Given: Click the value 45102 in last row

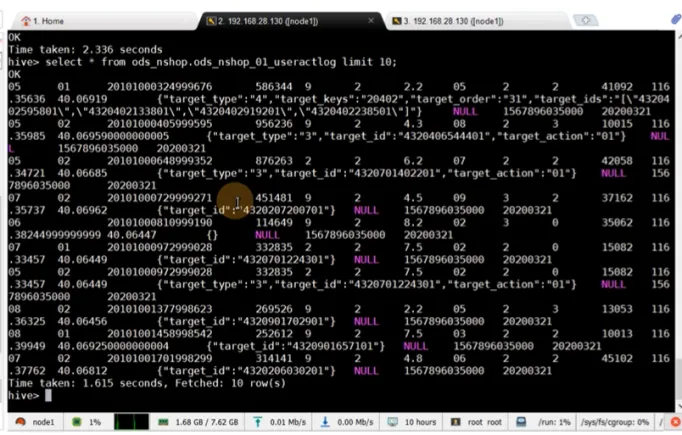Looking at the screenshot, I should pos(617,358).
